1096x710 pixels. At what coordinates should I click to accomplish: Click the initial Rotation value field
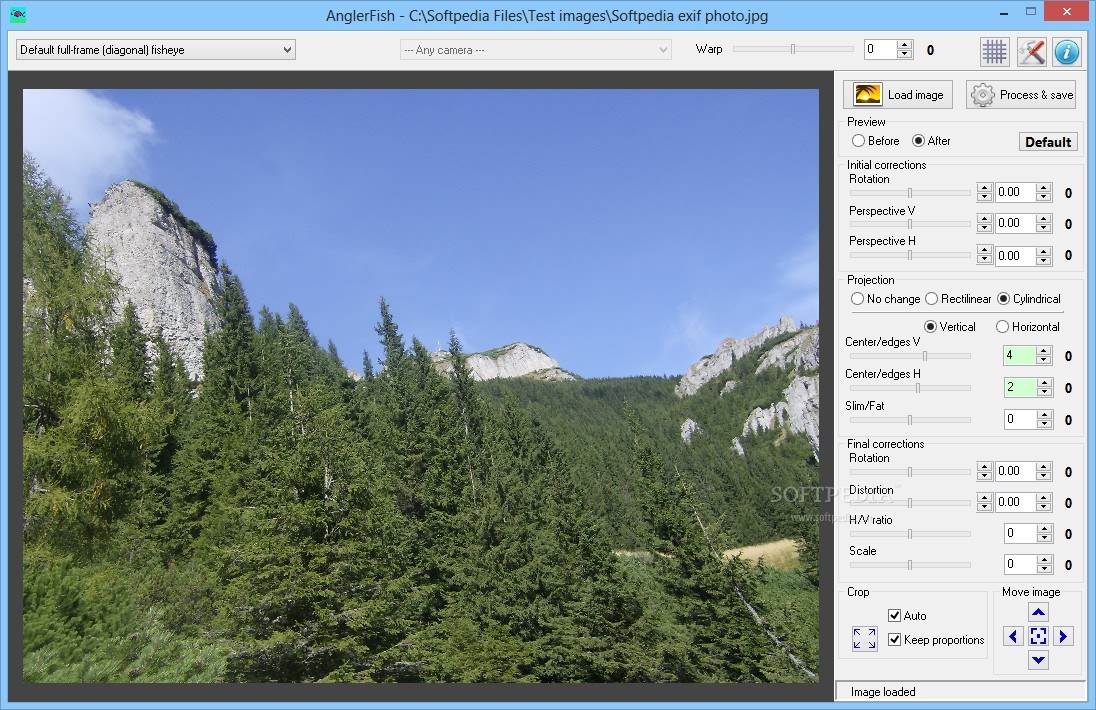click(1014, 192)
